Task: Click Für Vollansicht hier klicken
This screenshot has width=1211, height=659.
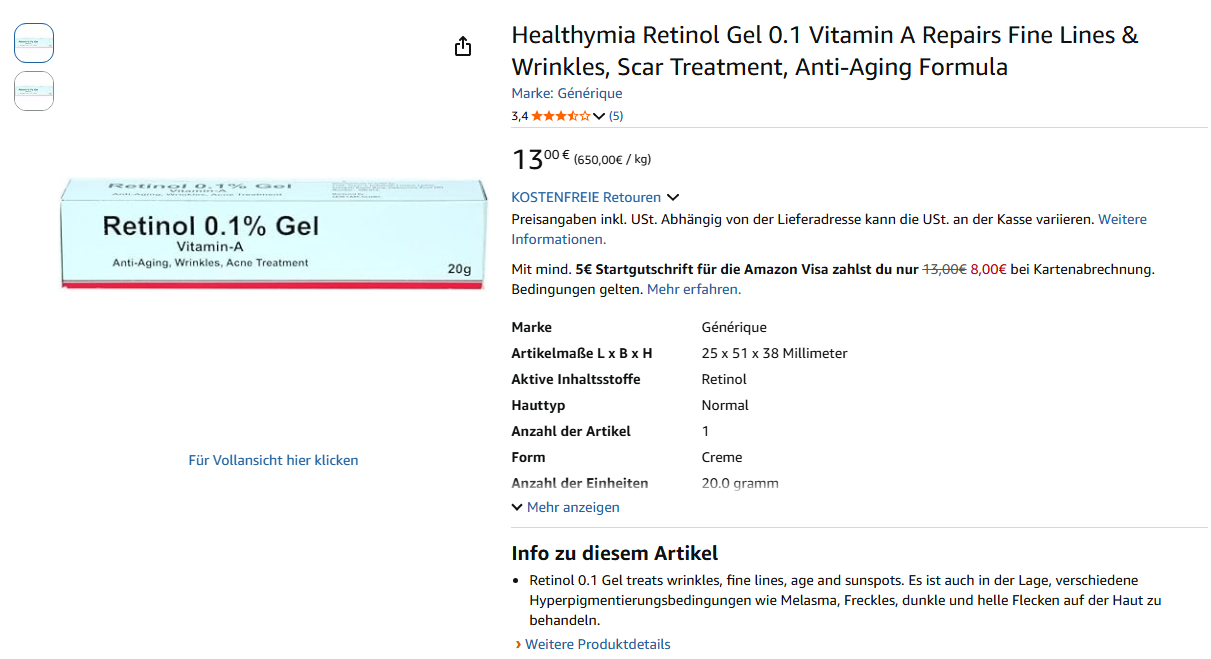Action: coord(273,460)
